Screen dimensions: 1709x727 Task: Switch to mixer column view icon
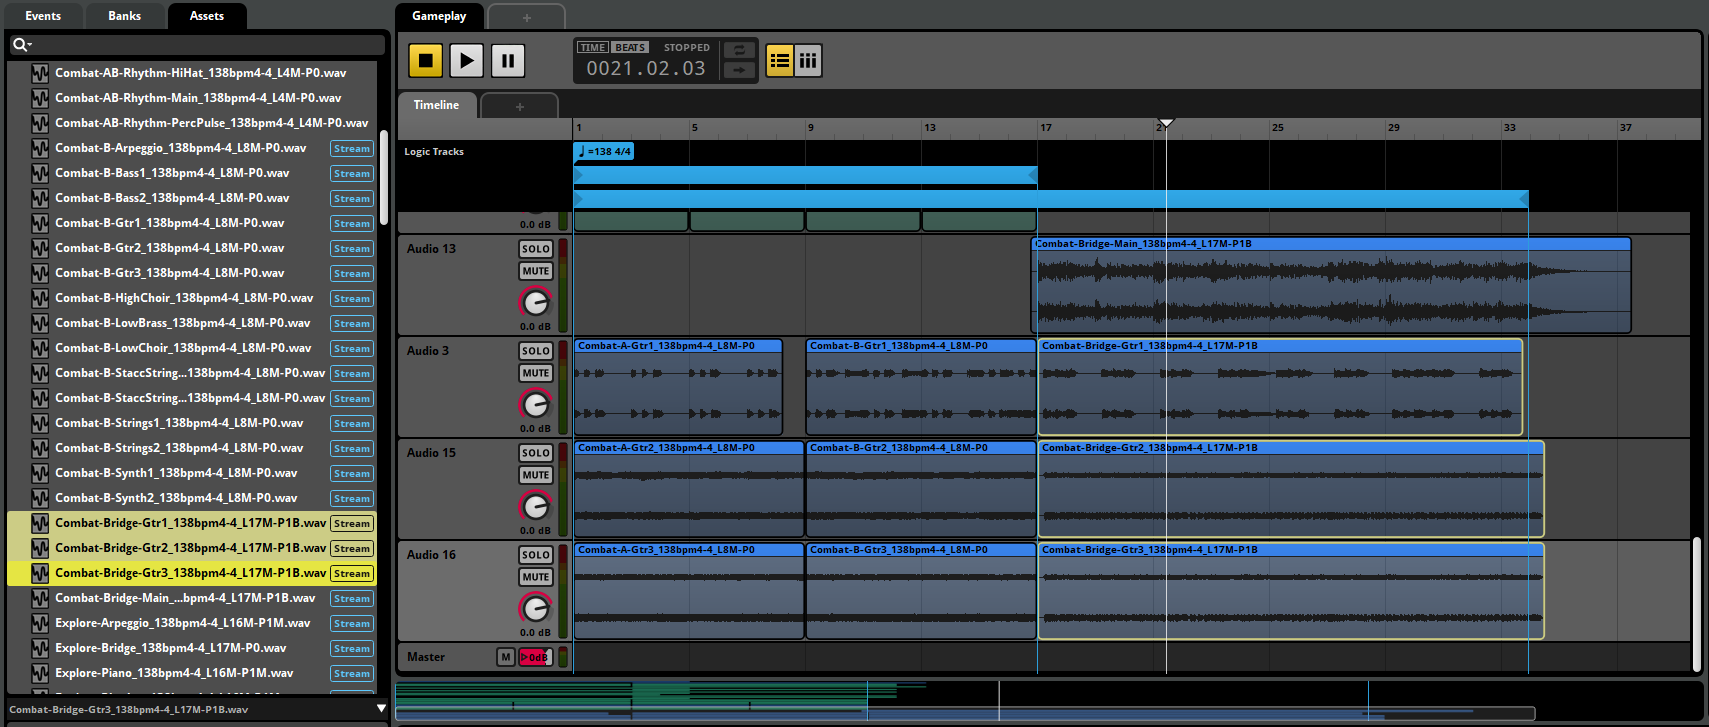click(808, 61)
